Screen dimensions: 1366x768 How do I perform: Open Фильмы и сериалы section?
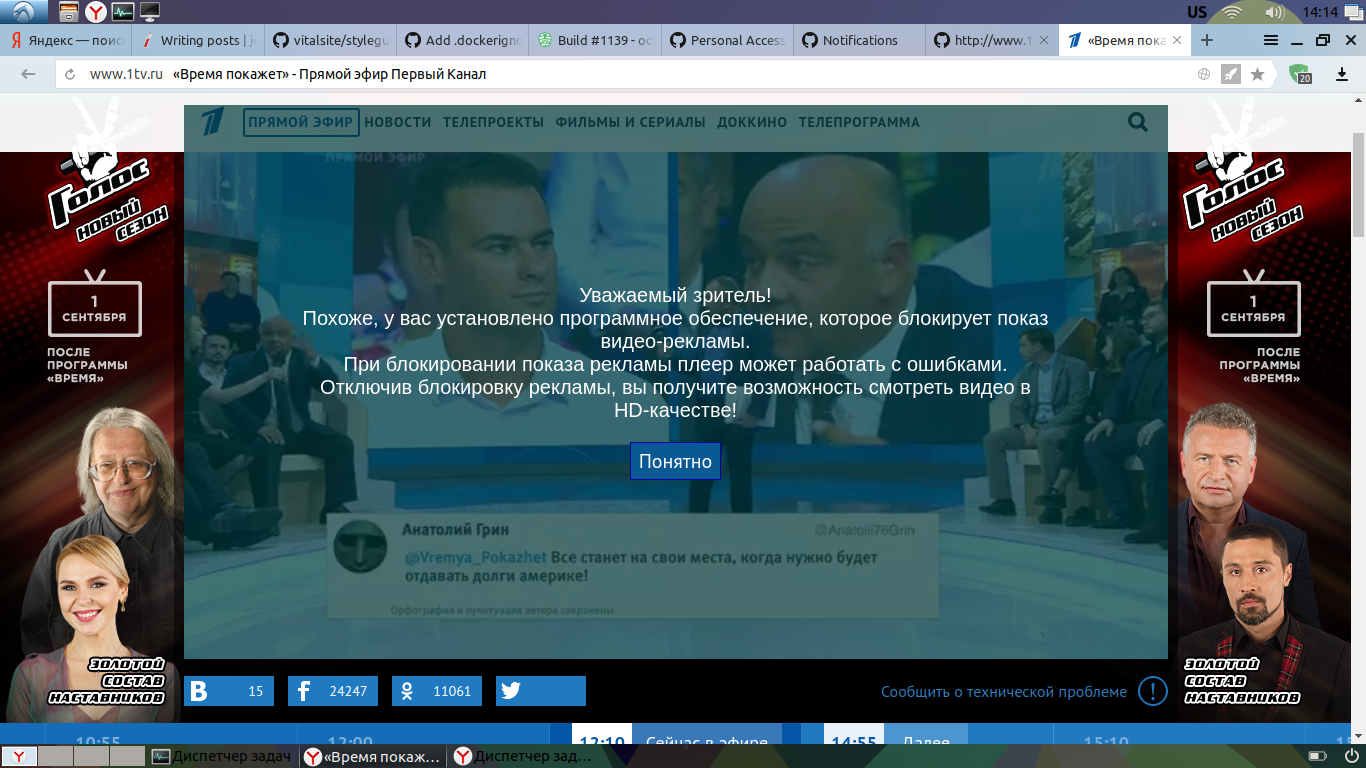(630, 122)
